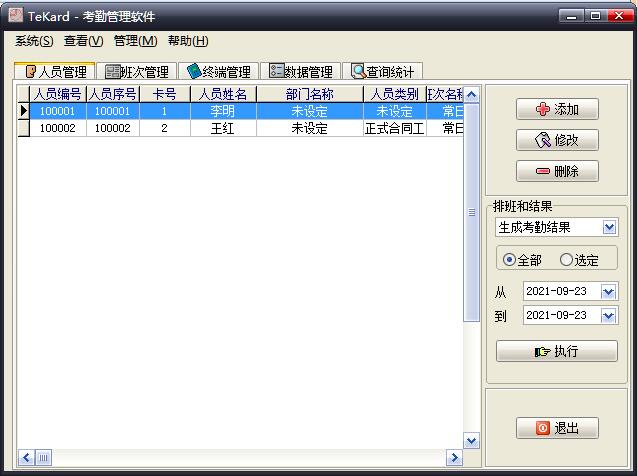Click the 终端管理 tab device icon

point(194,71)
